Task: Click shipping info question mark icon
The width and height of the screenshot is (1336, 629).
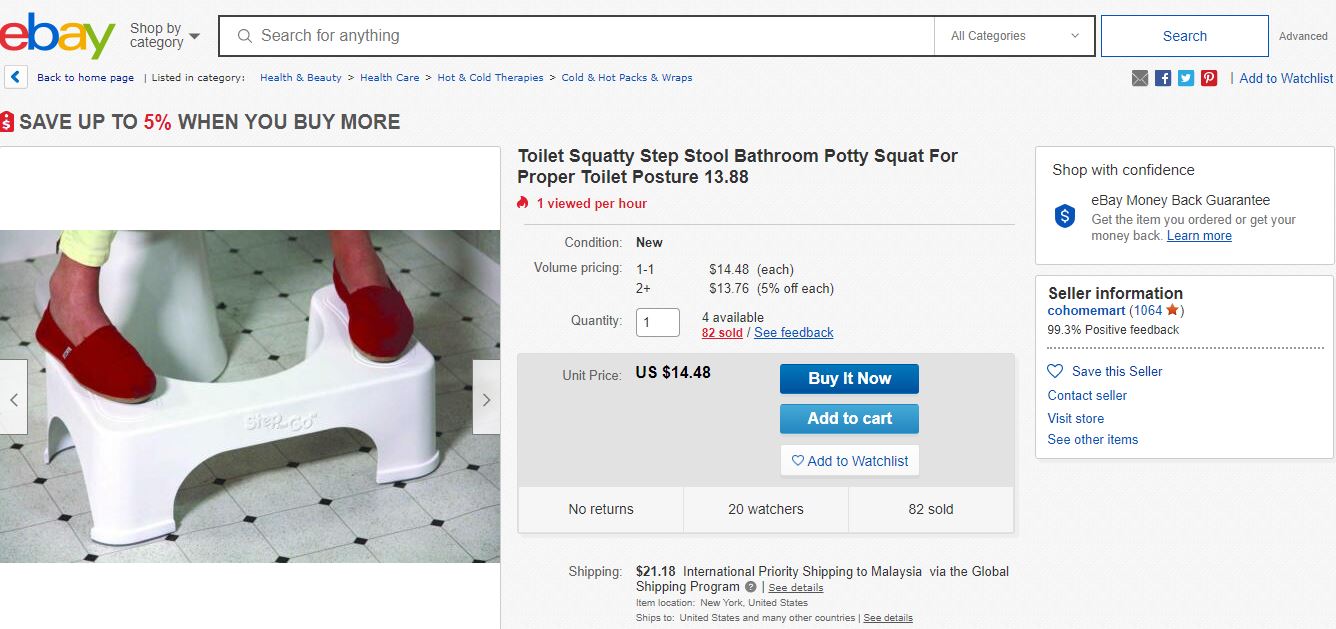Action: [751, 587]
